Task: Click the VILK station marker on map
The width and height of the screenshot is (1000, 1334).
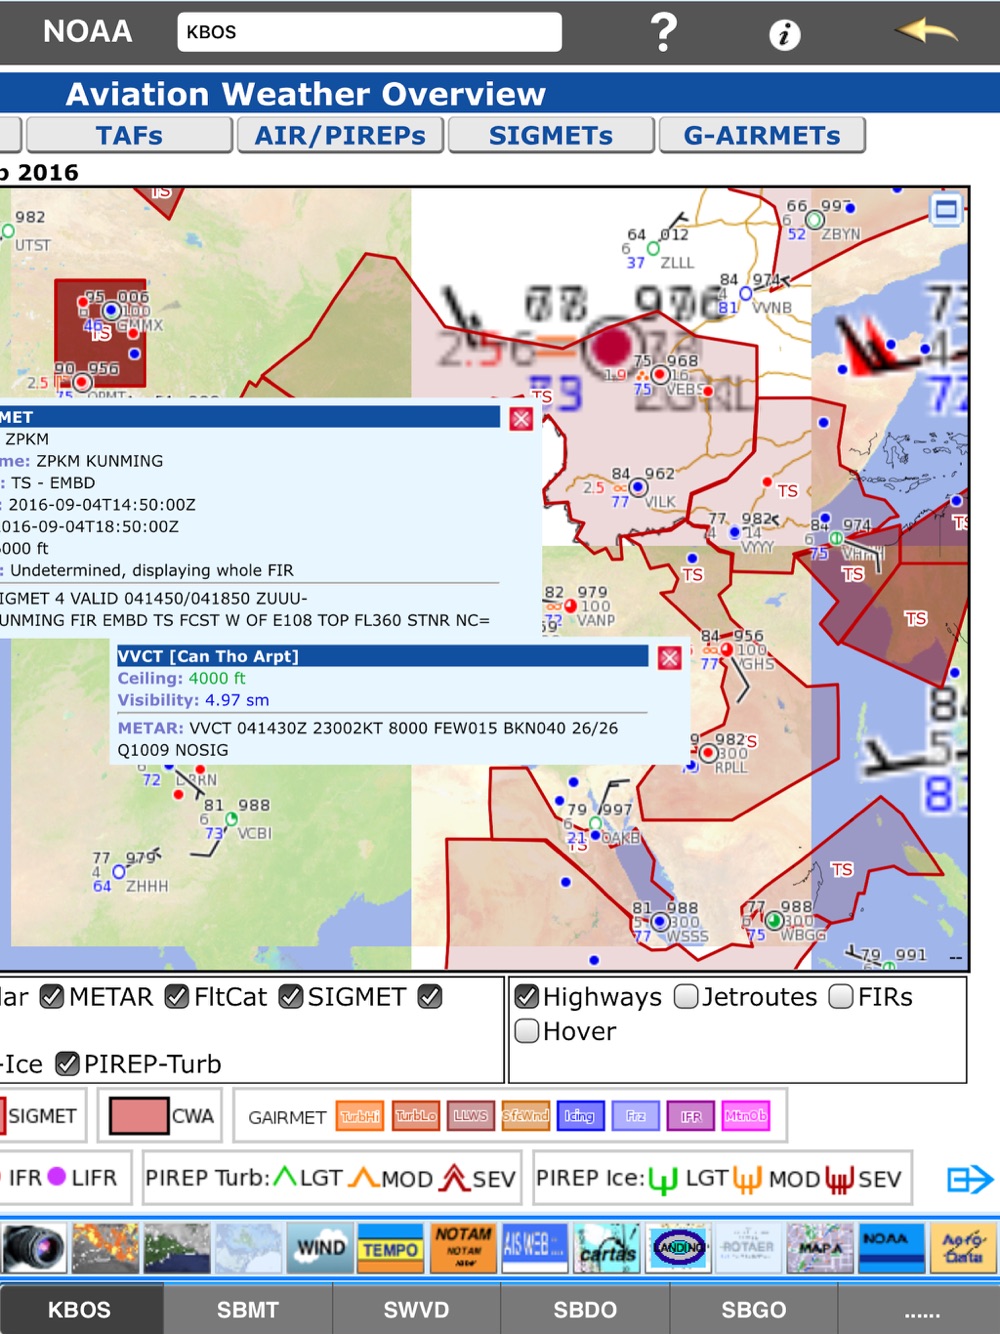Action: [638, 487]
